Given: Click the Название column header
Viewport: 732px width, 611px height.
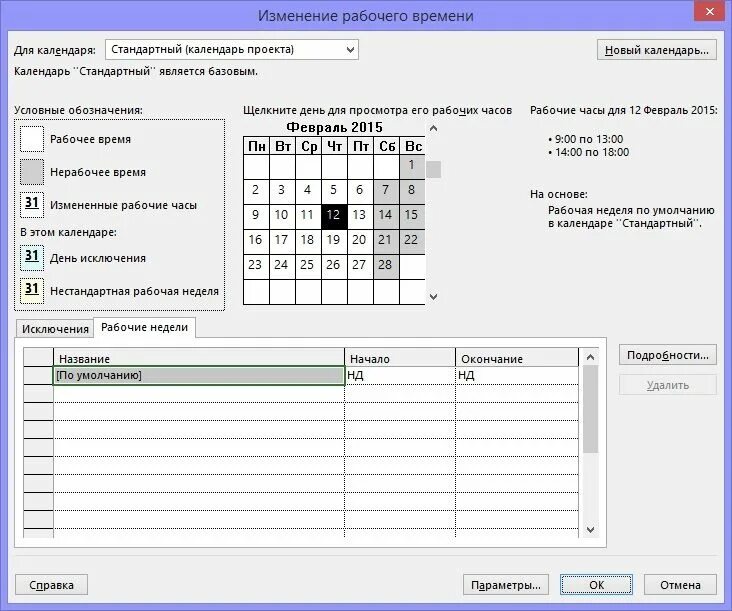Looking at the screenshot, I should click(199, 358).
